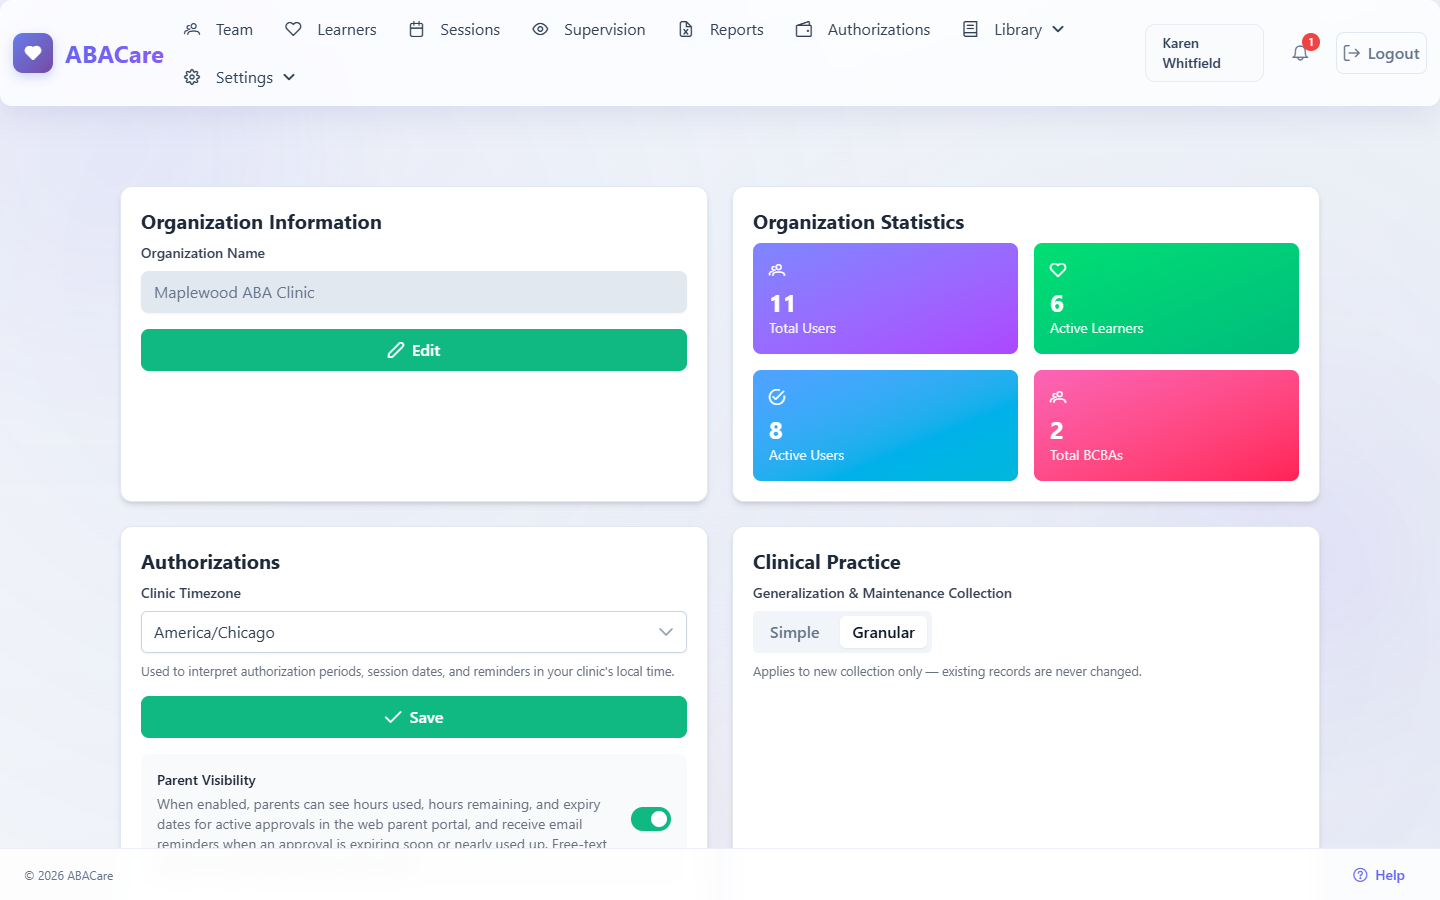Click the ABACare heart logo icon
The height and width of the screenshot is (900, 1440).
pos(33,53)
